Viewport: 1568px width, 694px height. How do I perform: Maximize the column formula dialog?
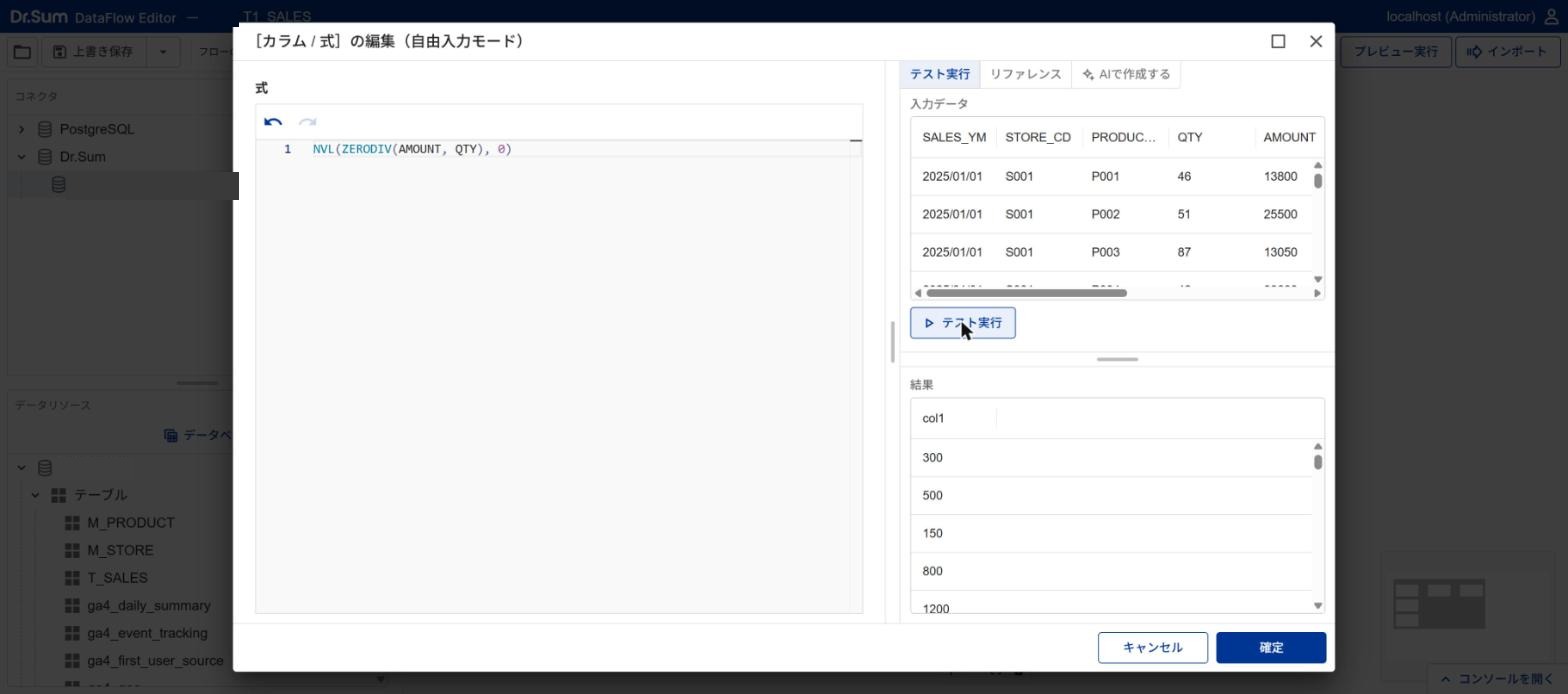pos(1278,41)
